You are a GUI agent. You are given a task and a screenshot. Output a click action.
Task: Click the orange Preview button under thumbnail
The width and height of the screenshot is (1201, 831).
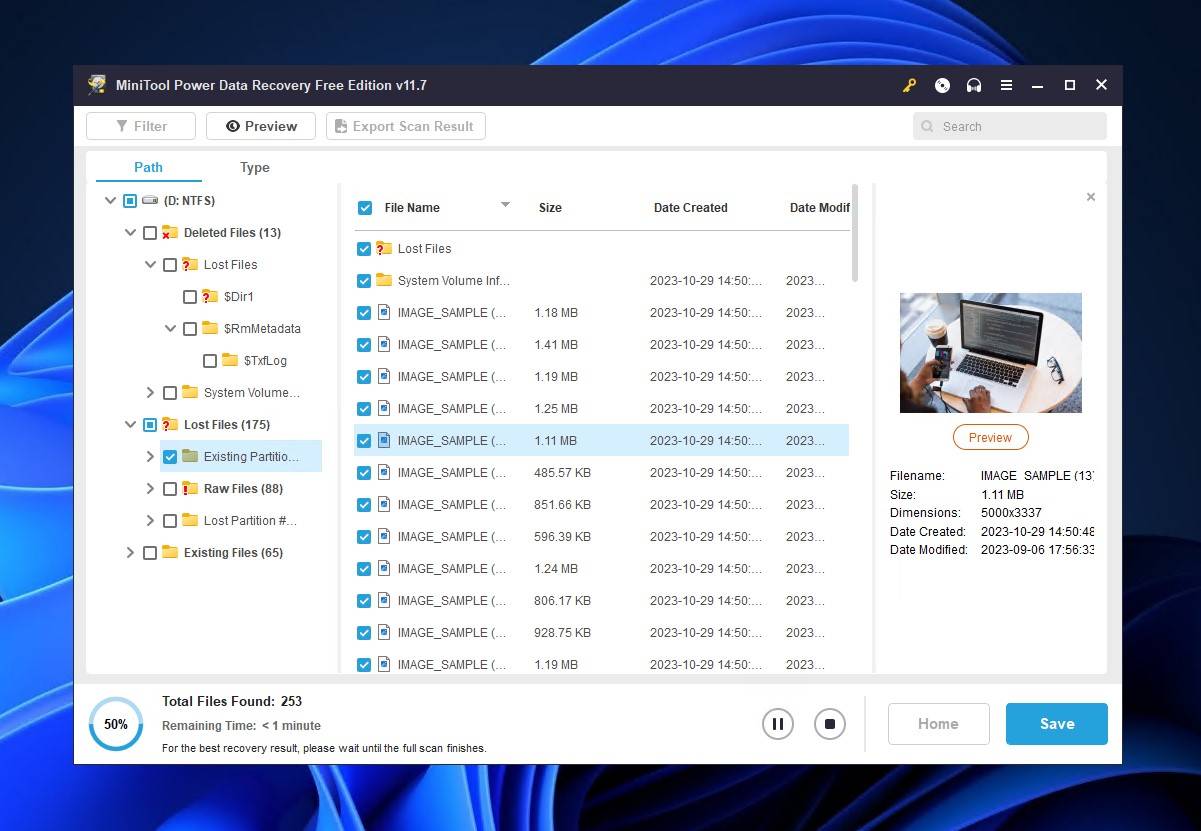(x=990, y=437)
